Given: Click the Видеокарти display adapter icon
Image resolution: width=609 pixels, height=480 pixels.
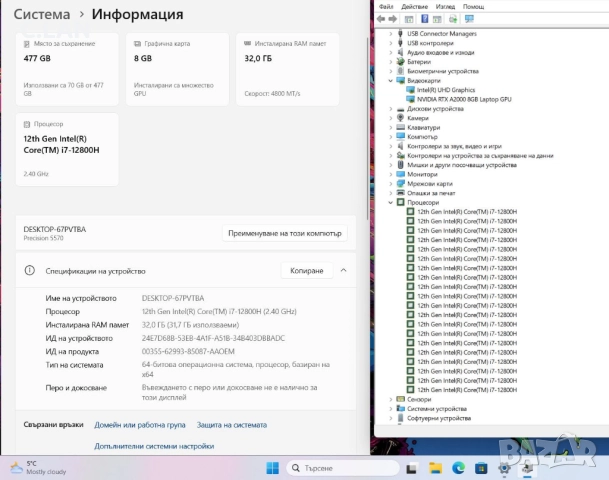Looking at the screenshot, I should 400,80.
